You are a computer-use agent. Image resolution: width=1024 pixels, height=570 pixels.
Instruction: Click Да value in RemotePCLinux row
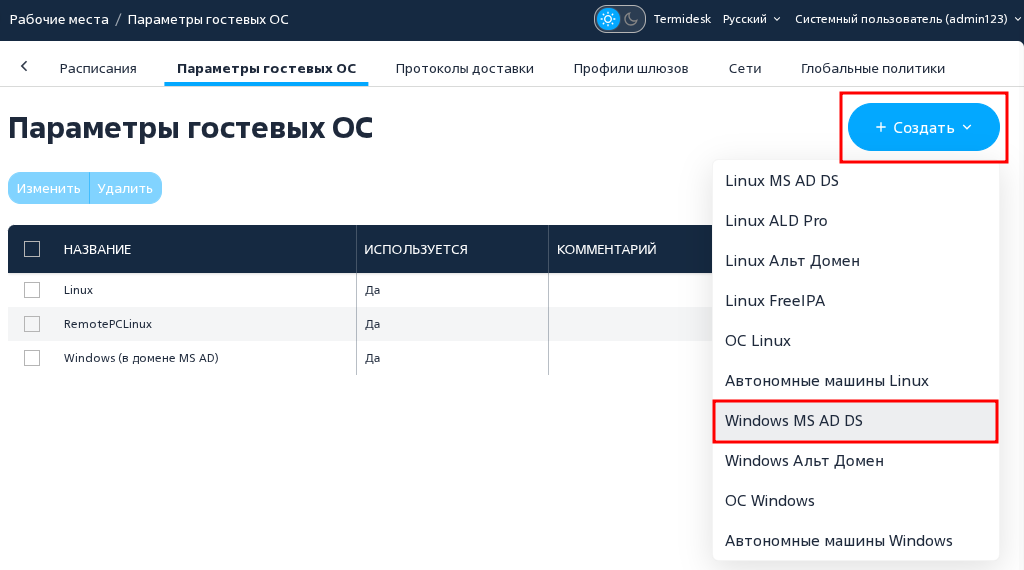click(x=372, y=324)
